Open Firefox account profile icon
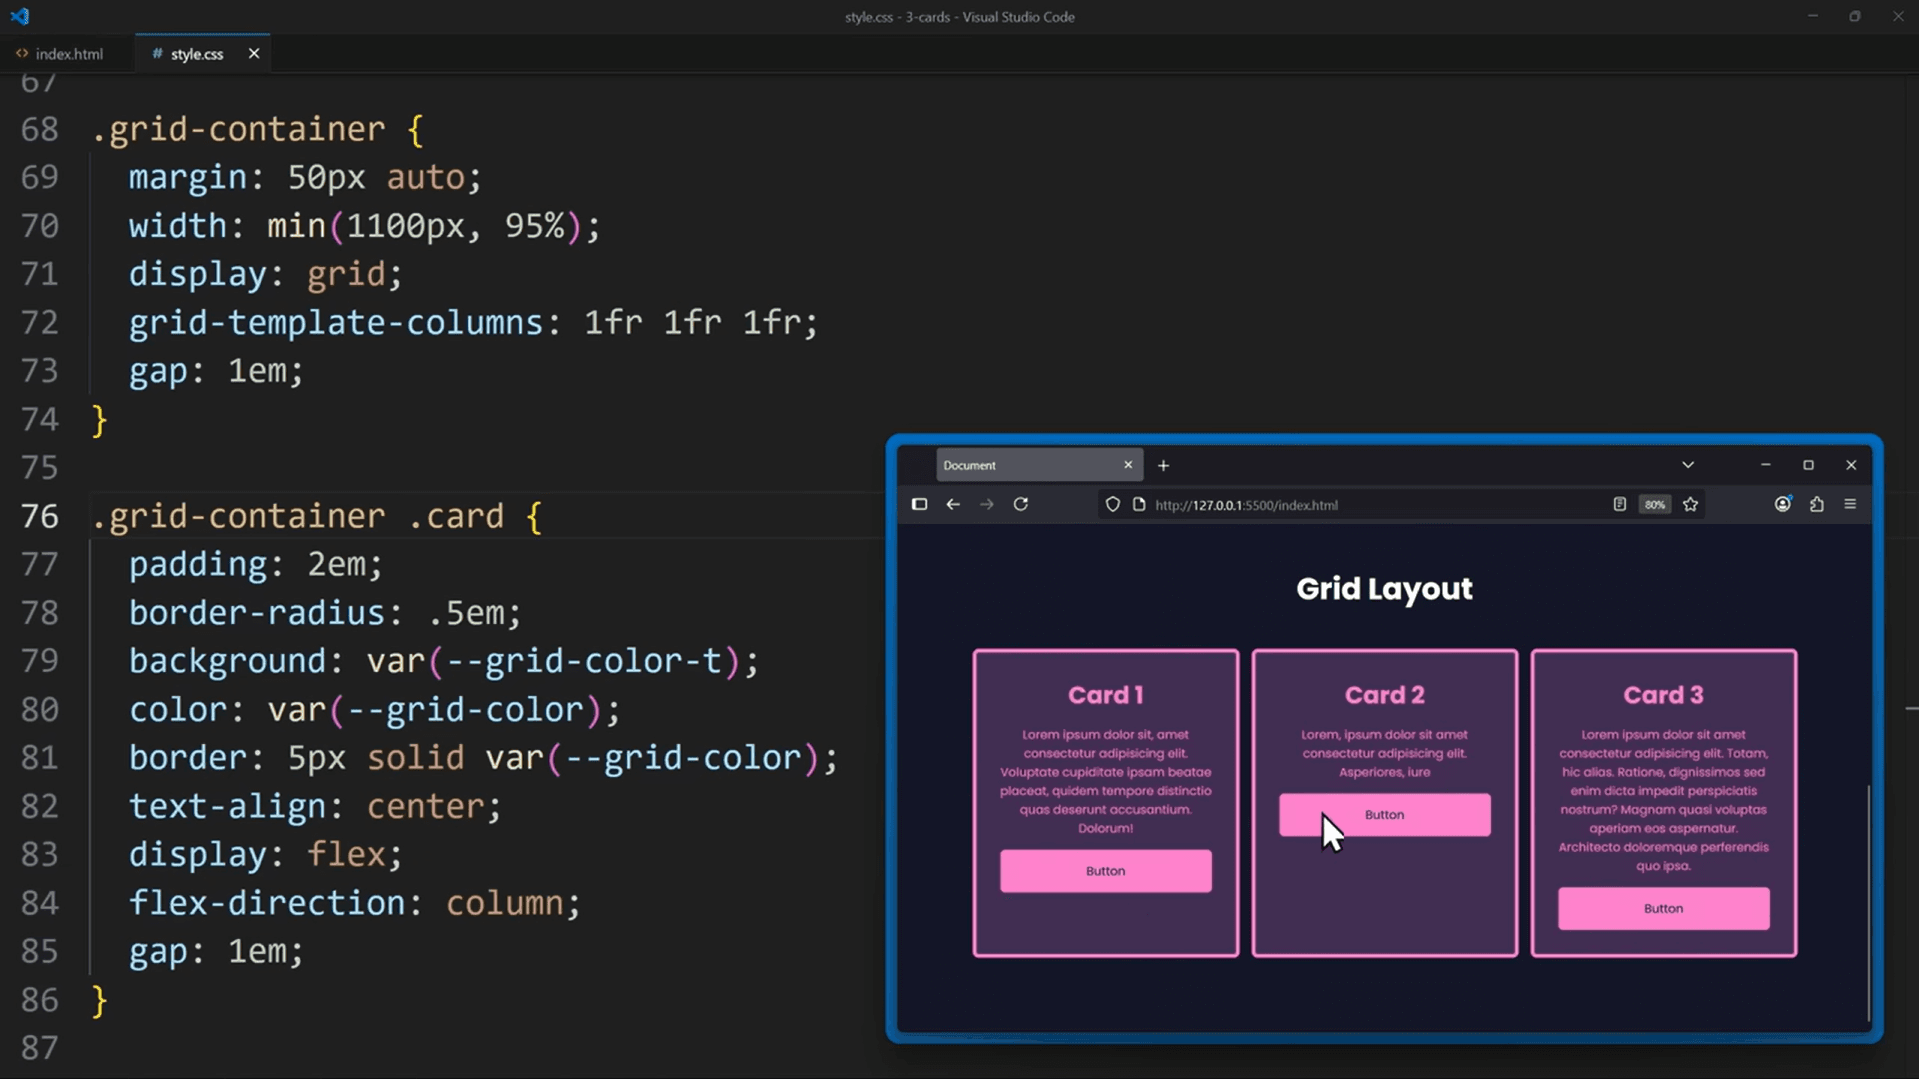 pos(1782,505)
